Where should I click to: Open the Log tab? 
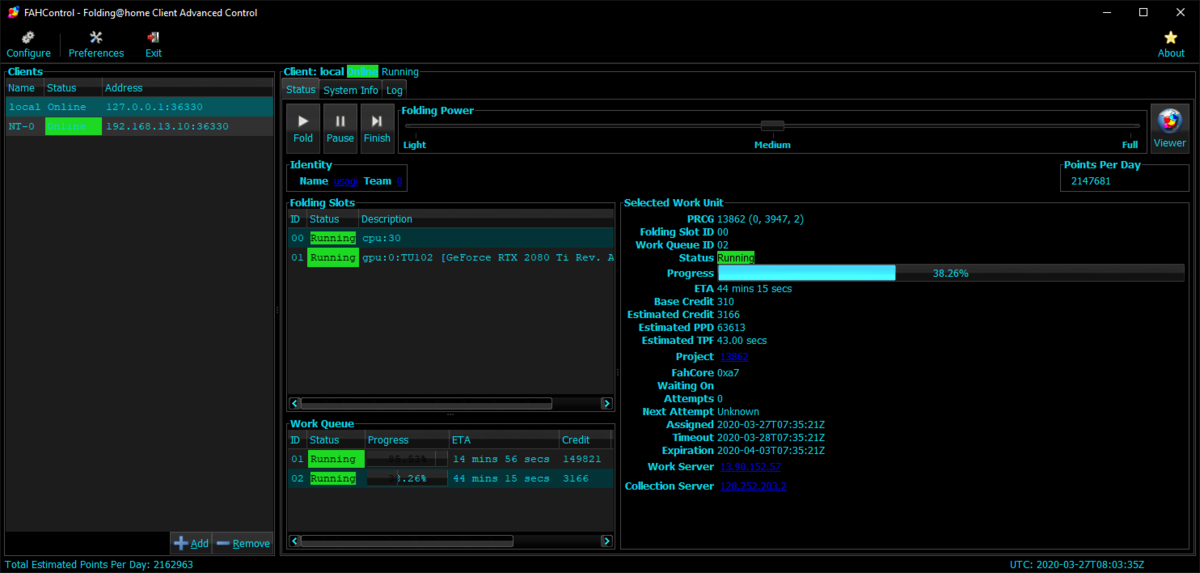(x=394, y=90)
